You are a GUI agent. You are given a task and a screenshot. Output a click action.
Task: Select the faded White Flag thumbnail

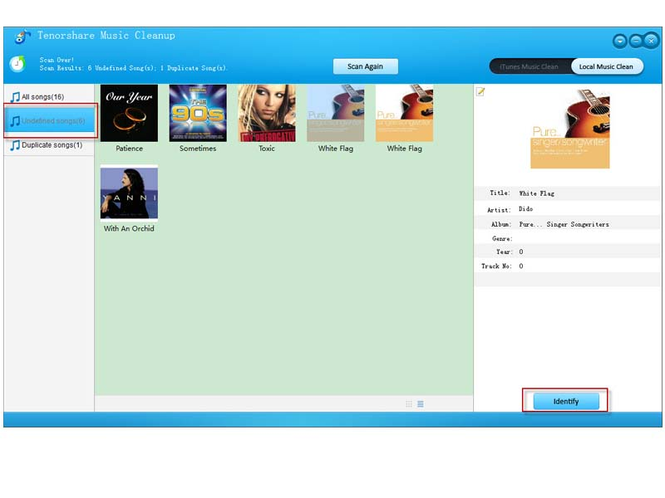[x=335, y=113]
